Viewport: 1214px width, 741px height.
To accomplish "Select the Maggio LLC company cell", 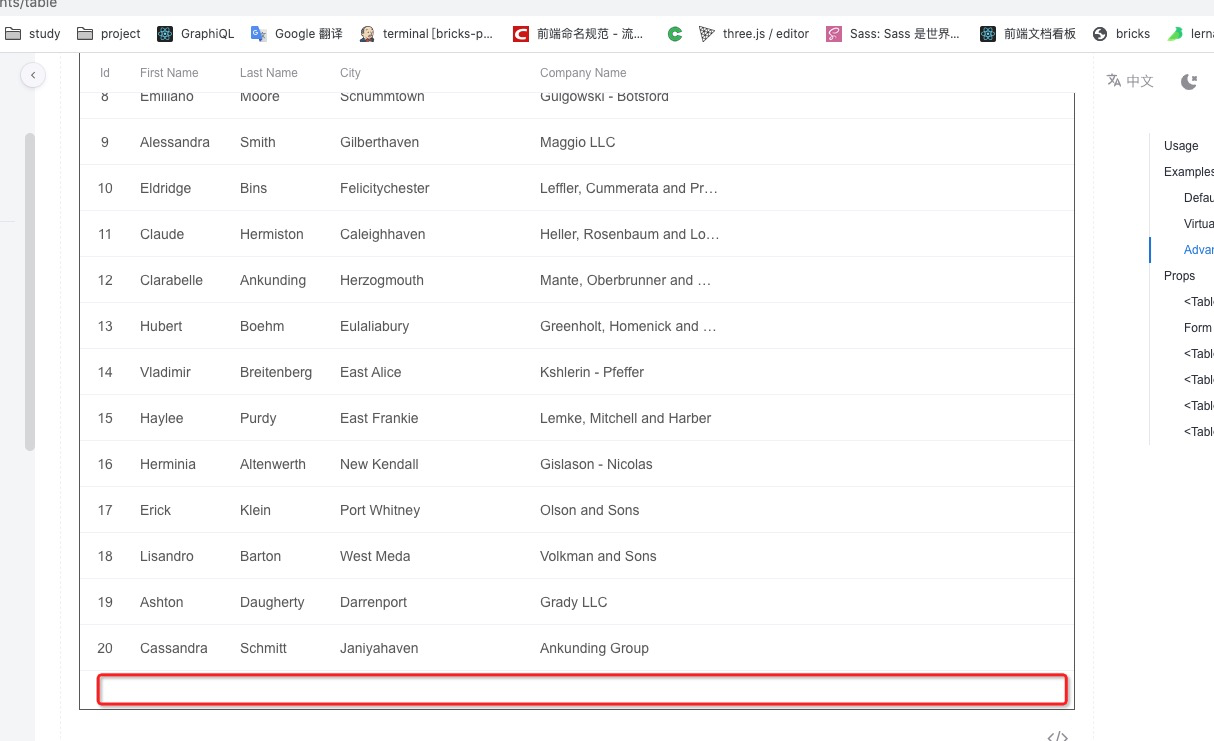I will [578, 142].
